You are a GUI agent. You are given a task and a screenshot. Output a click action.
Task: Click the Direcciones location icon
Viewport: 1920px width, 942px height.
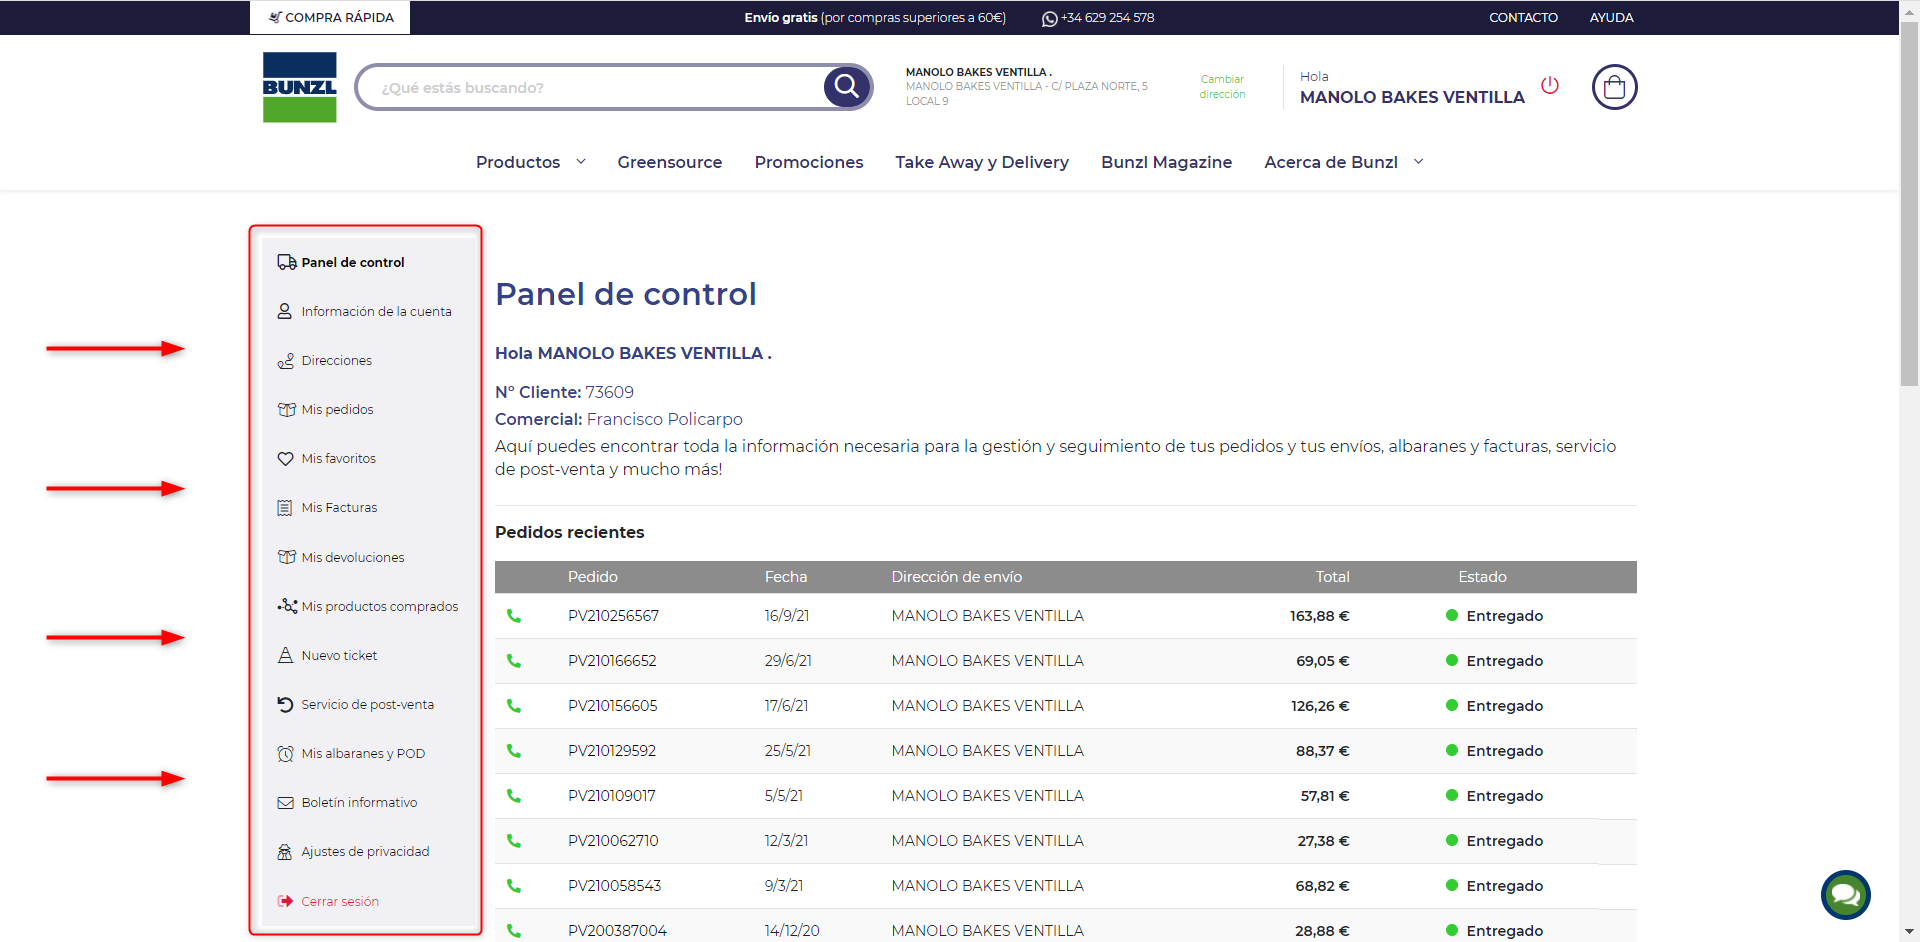click(286, 360)
